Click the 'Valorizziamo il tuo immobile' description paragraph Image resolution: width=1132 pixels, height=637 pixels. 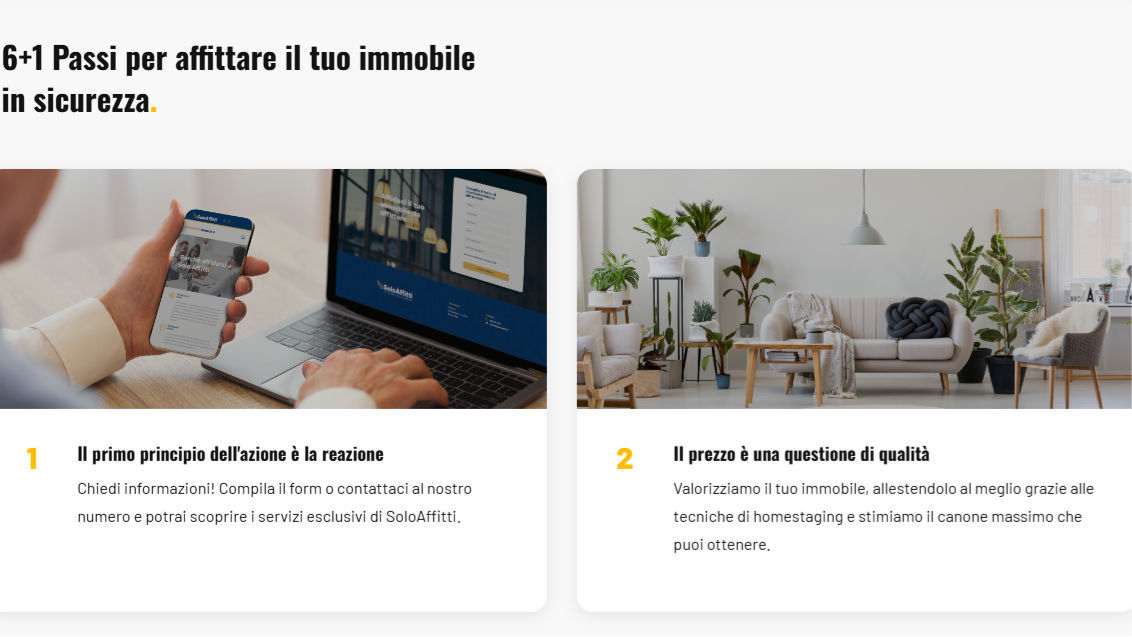[884, 516]
